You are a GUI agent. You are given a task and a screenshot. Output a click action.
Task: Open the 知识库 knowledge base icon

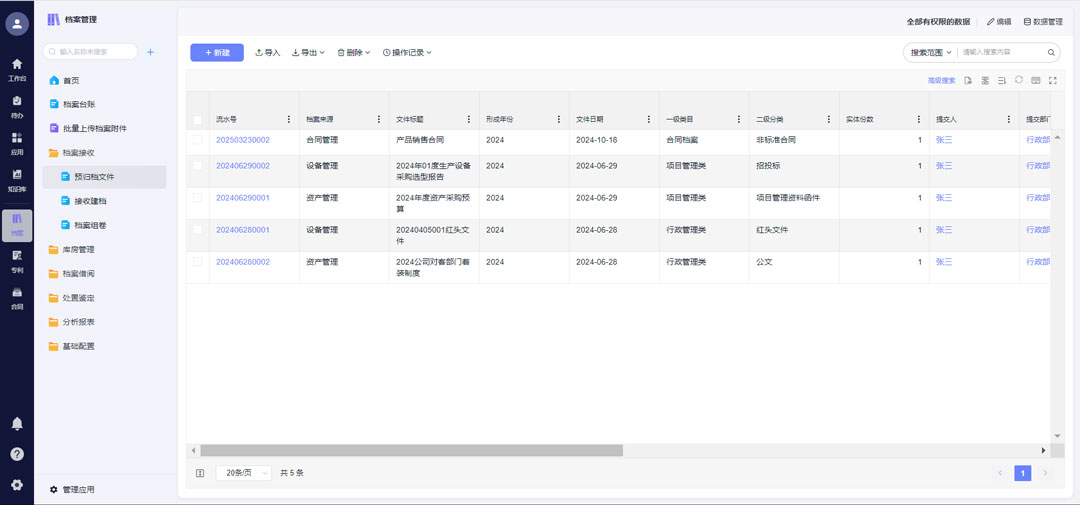(17, 178)
